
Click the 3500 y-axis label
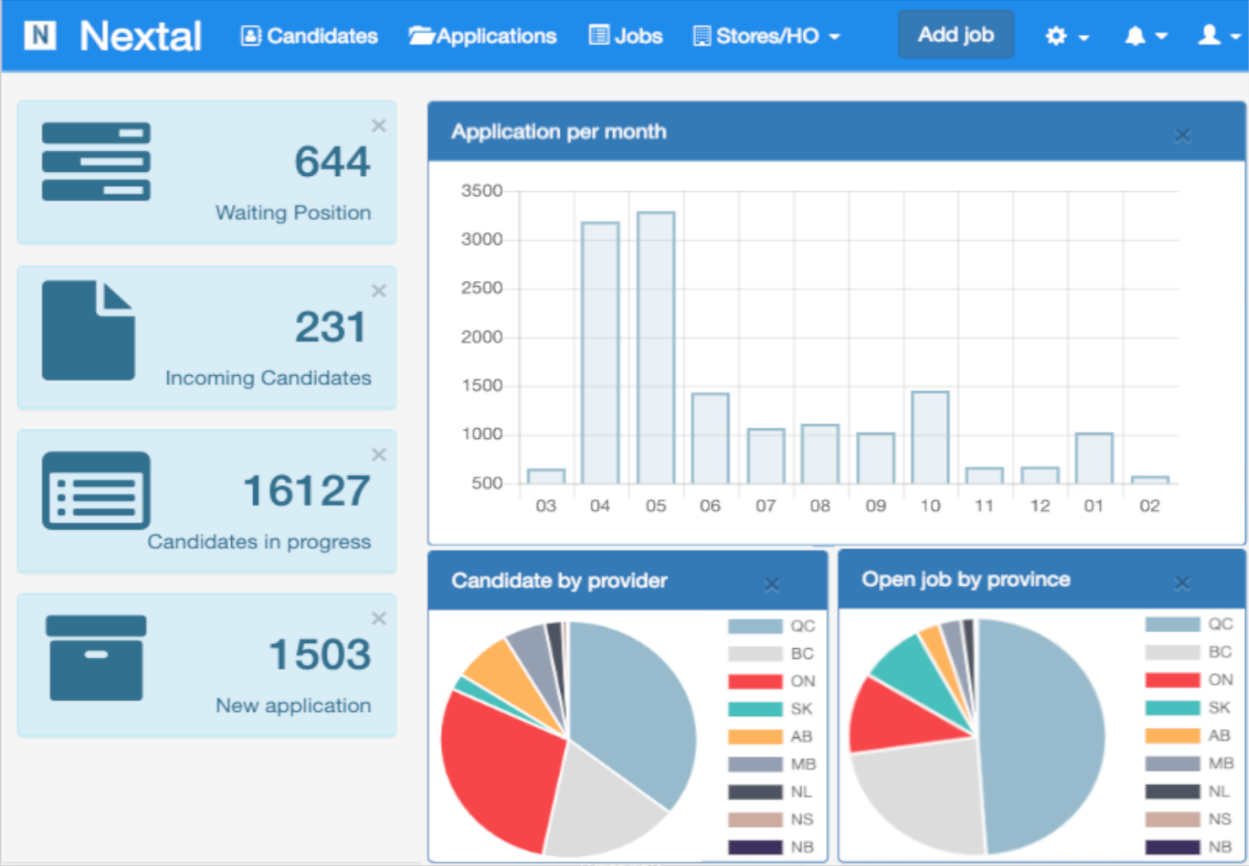tap(482, 191)
